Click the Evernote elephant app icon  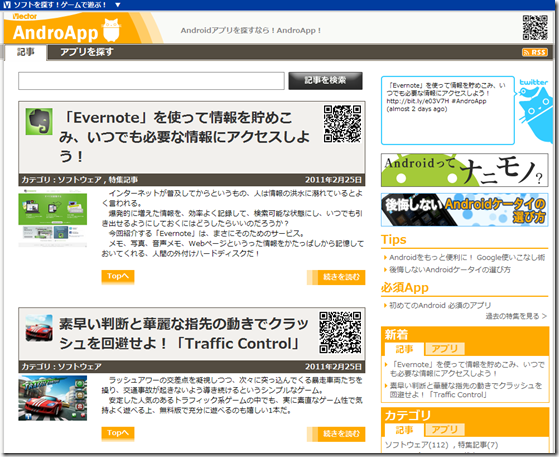[x=39, y=122]
